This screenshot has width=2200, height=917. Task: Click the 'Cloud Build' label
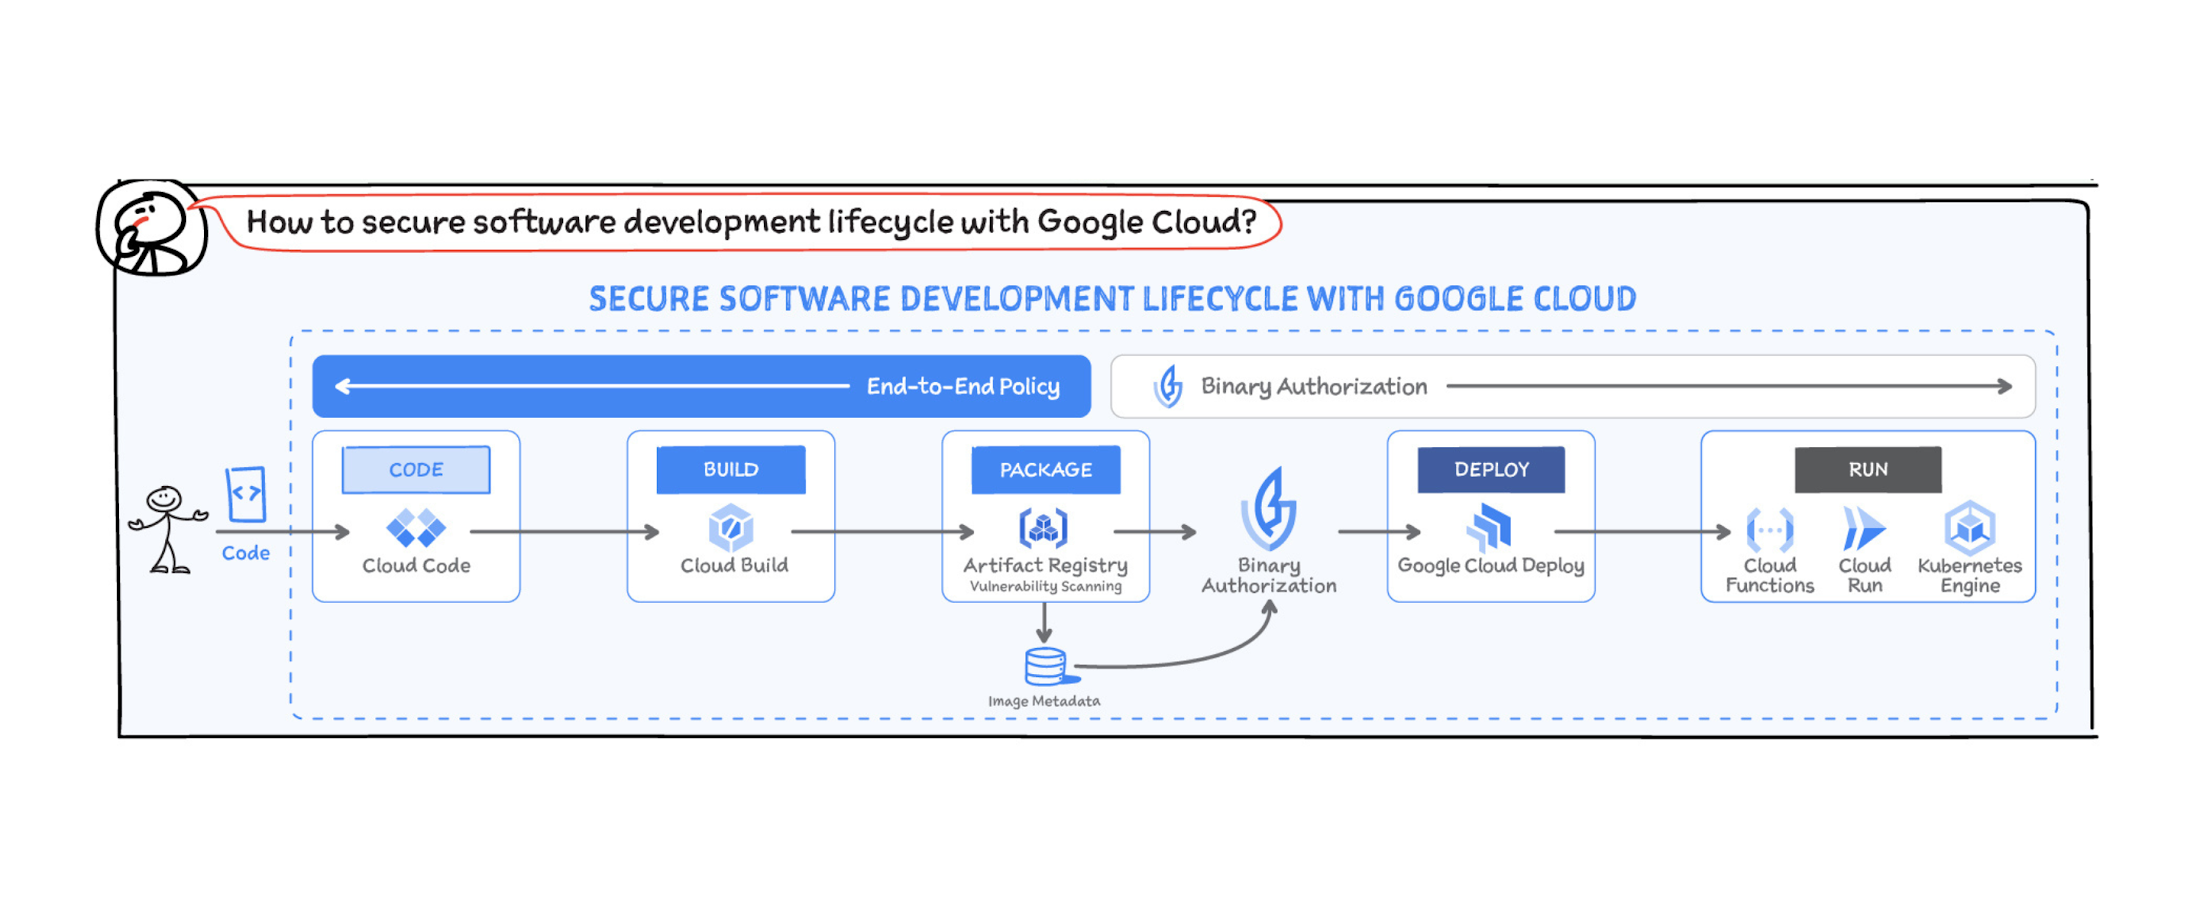click(x=734, y=565)
